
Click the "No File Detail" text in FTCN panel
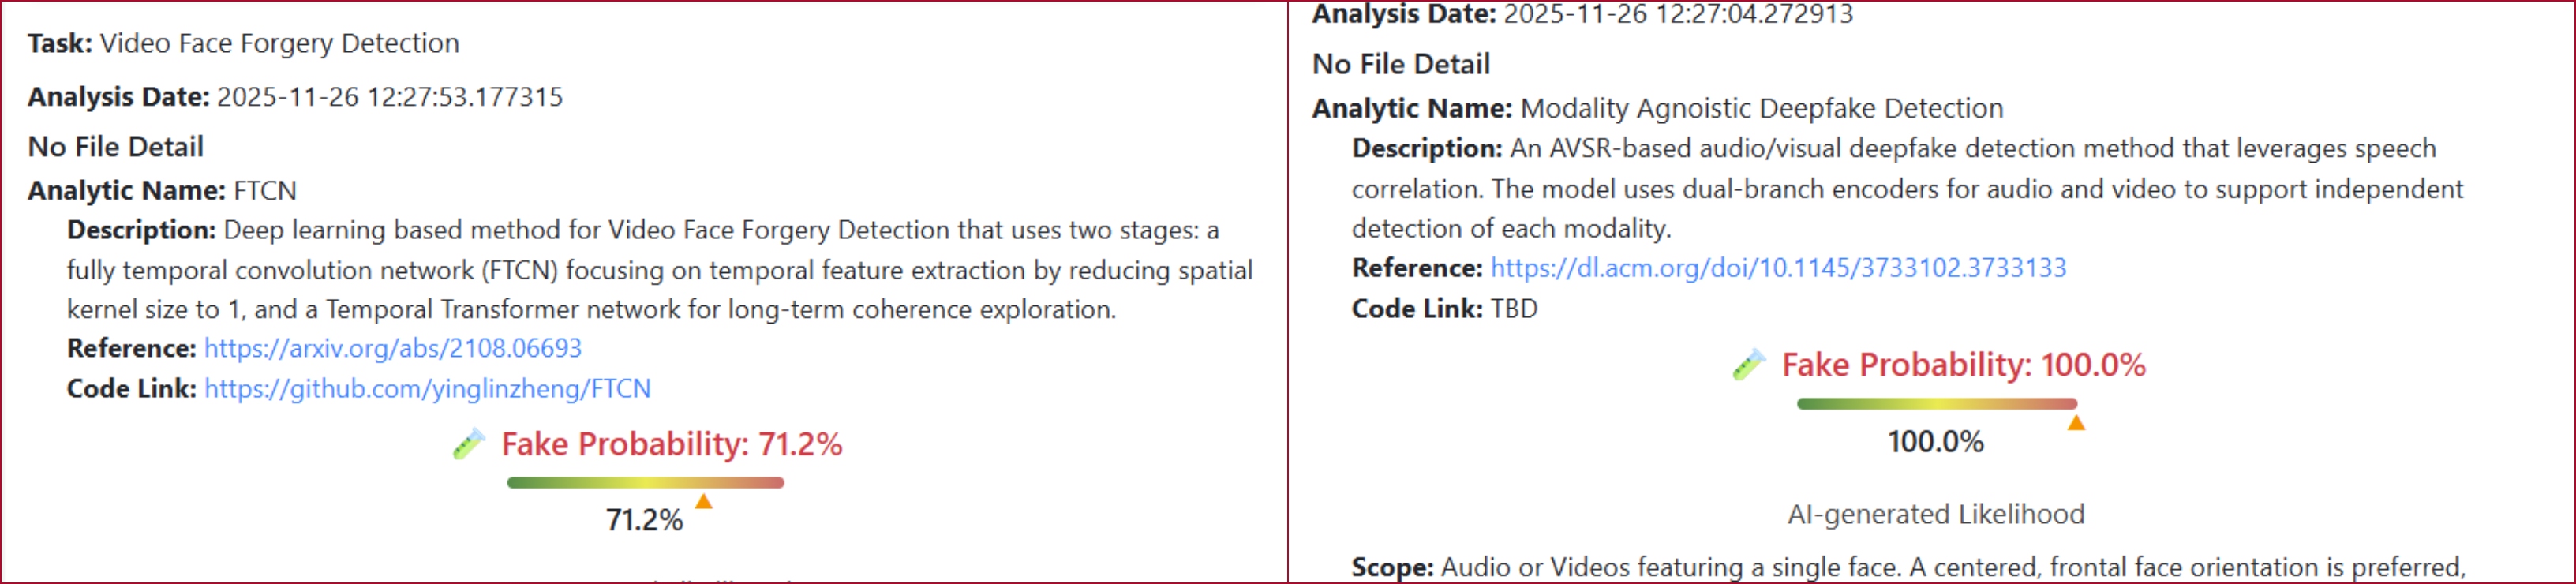coord(116,147)
